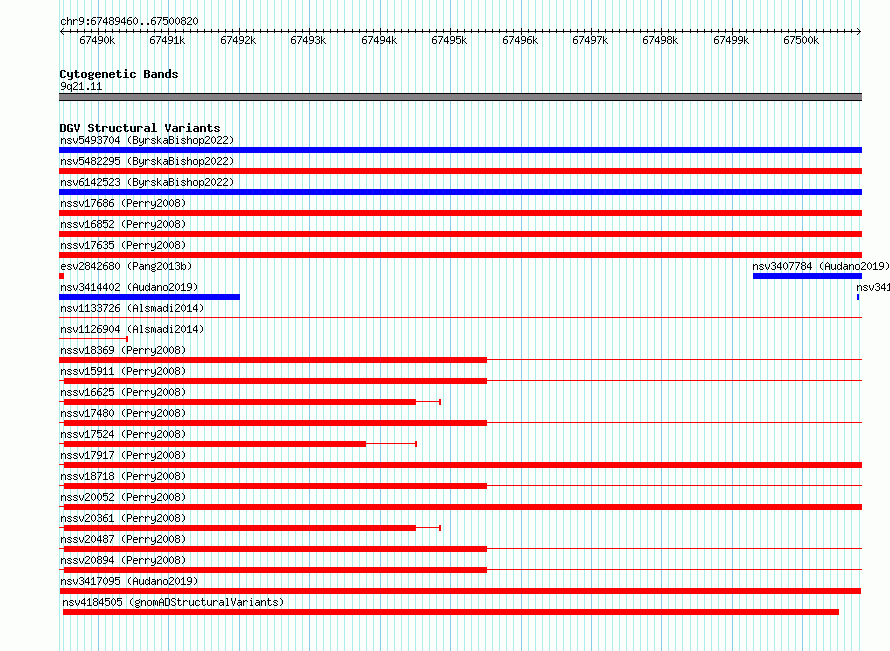890x651 pixels.
Task: Select the nssv17524 (Perry2008) label
Action: pos(123,434)
